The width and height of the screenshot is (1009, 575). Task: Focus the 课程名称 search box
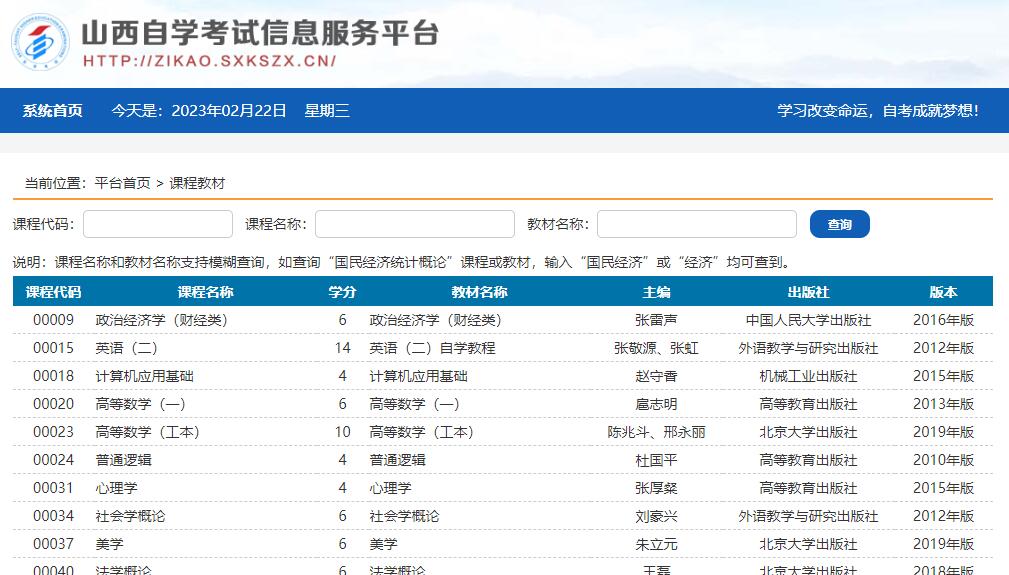[x=414, y=224]
